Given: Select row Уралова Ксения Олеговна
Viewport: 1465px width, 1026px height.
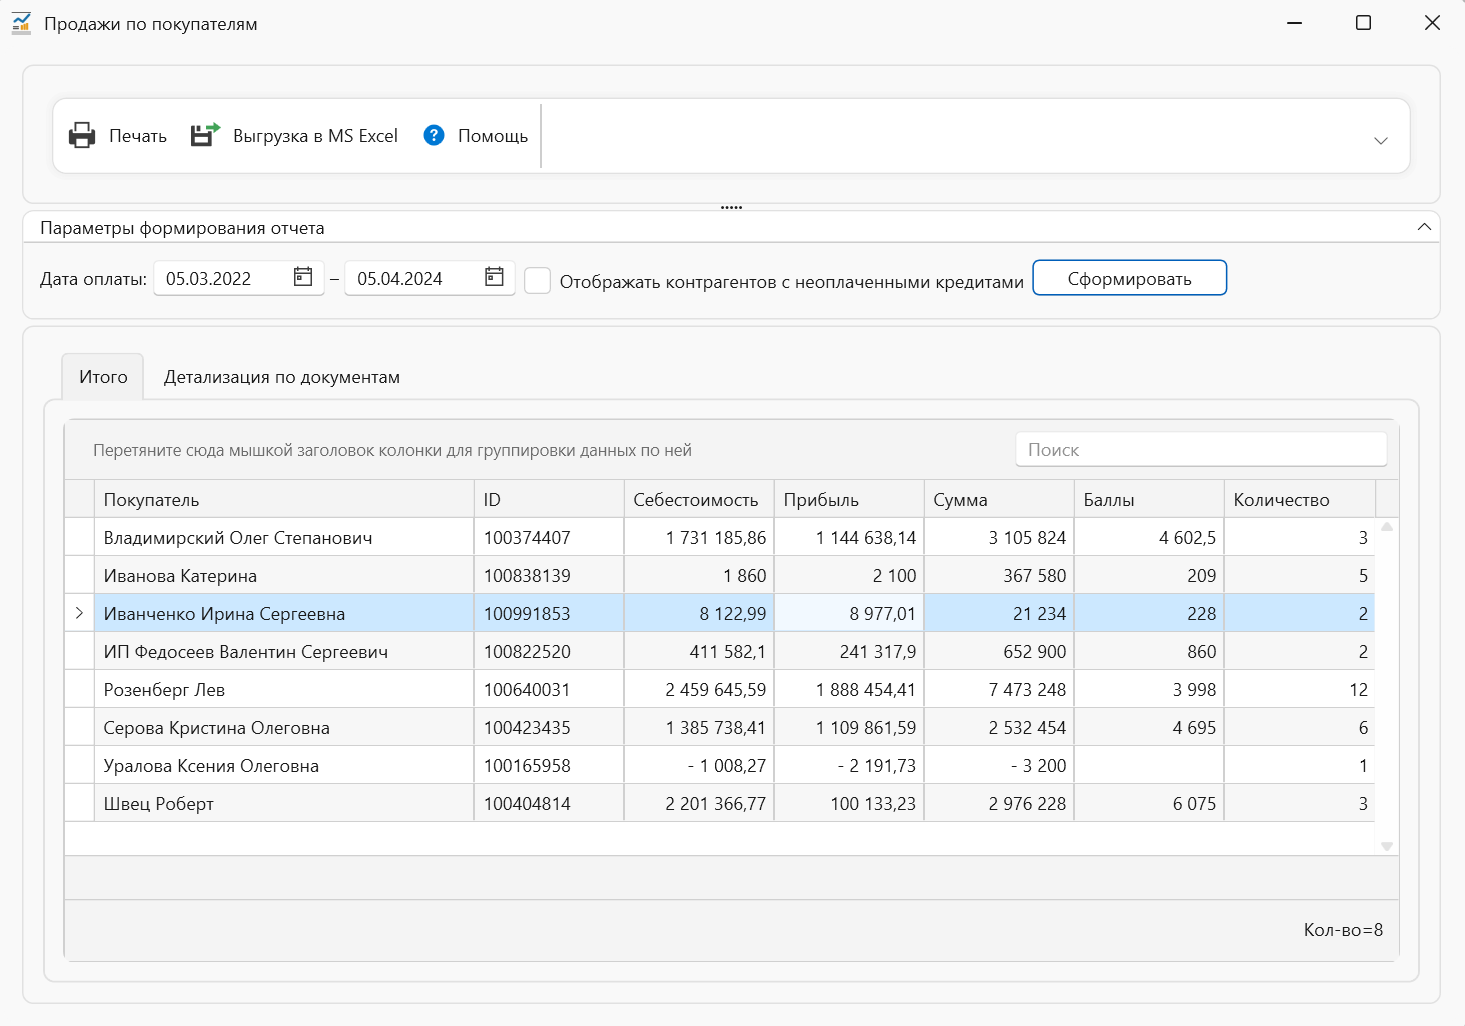Looking at the screenshot, I should [x=720, y=765].
